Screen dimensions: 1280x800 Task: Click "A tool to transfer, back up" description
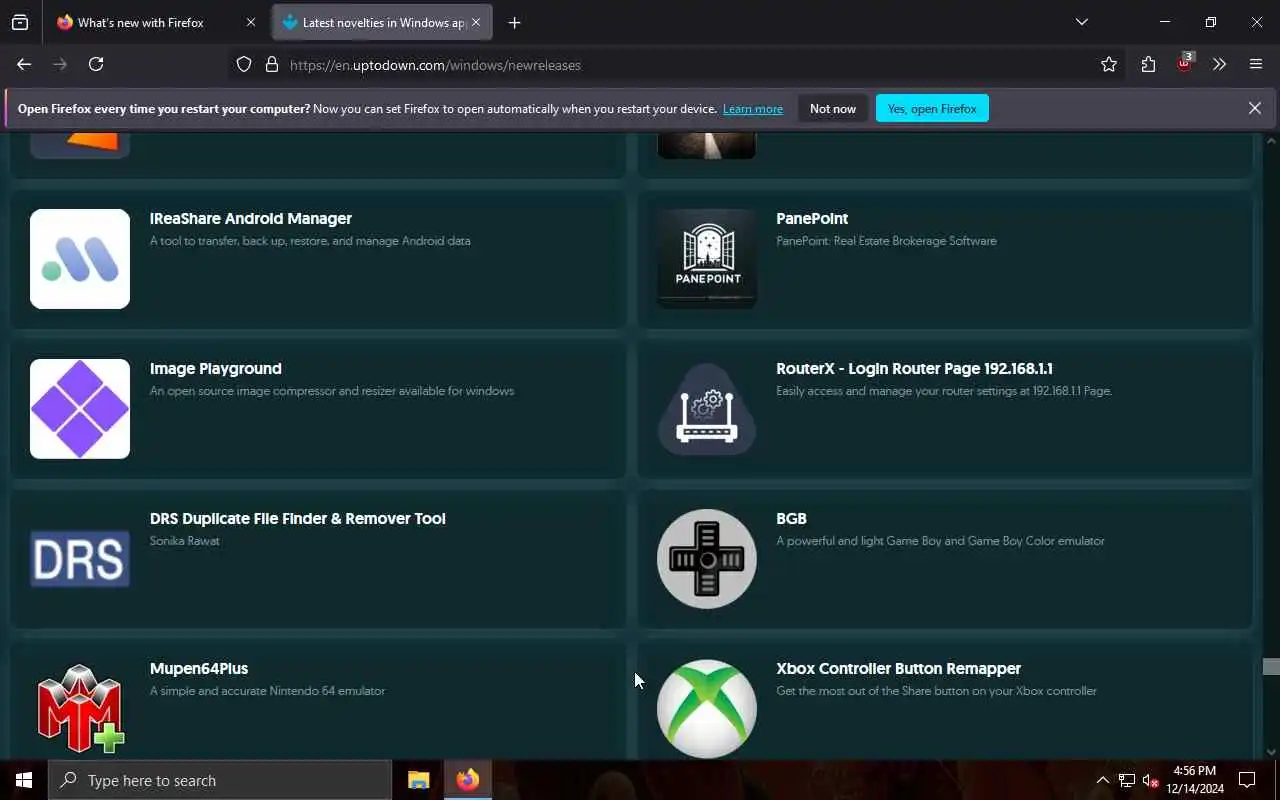(x=310, y=241)
